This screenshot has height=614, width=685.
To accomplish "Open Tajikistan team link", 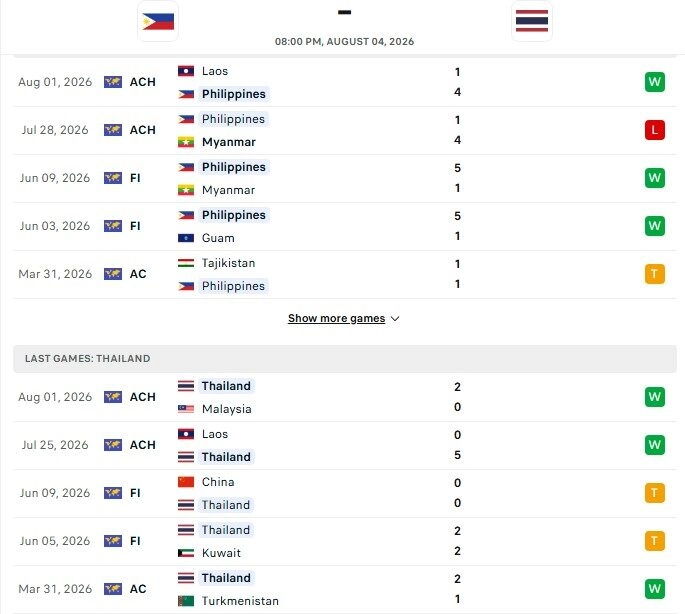I will 228,263.
